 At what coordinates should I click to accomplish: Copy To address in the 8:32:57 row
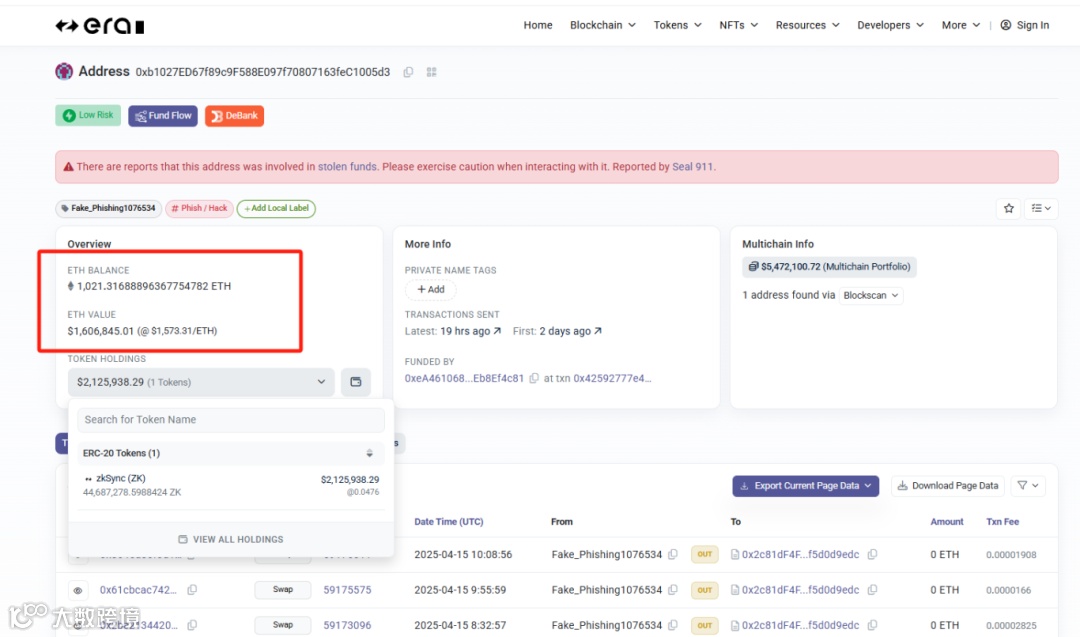pyautogui.click(x=872, y=625)
